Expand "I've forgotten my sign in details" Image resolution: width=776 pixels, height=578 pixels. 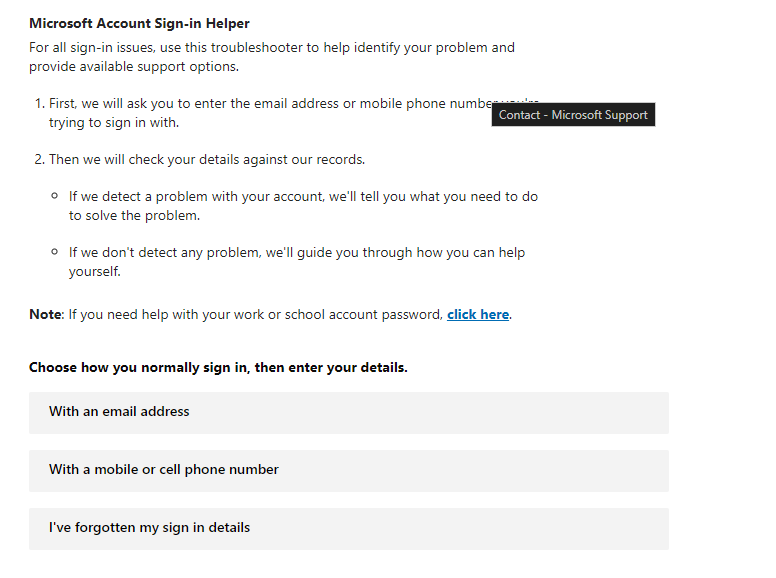pos(349,529)
